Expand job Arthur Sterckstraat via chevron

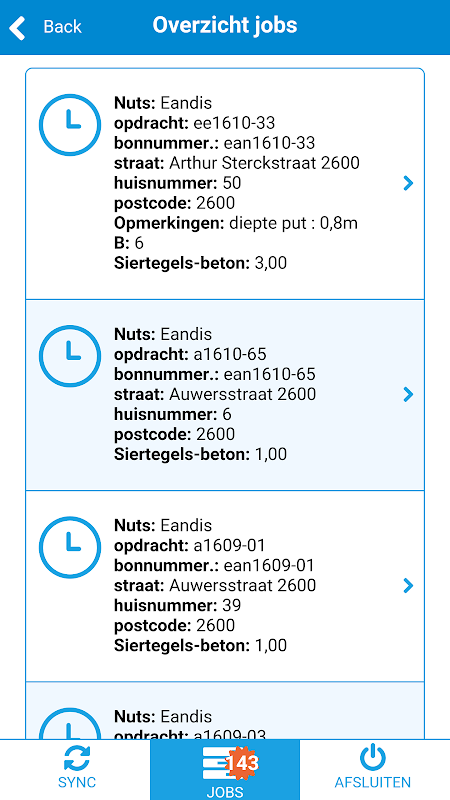408,183
